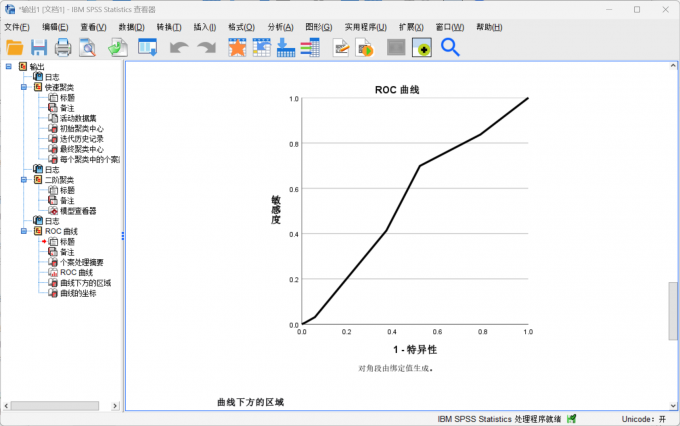The image size is (680, 426).
Task: Click the gray designate window icon
Action: point(396,47)
